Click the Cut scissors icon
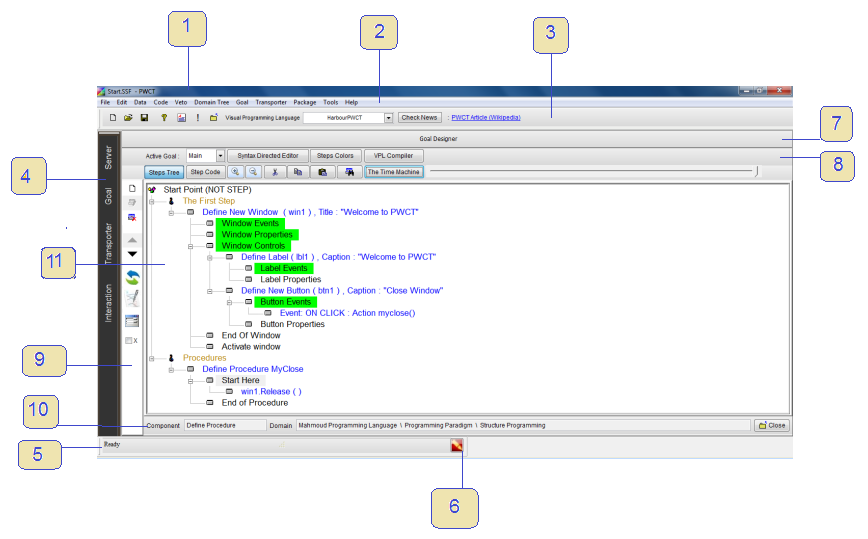Image resolution: width=868 pixels, height=539 pixels. [275, 172]
